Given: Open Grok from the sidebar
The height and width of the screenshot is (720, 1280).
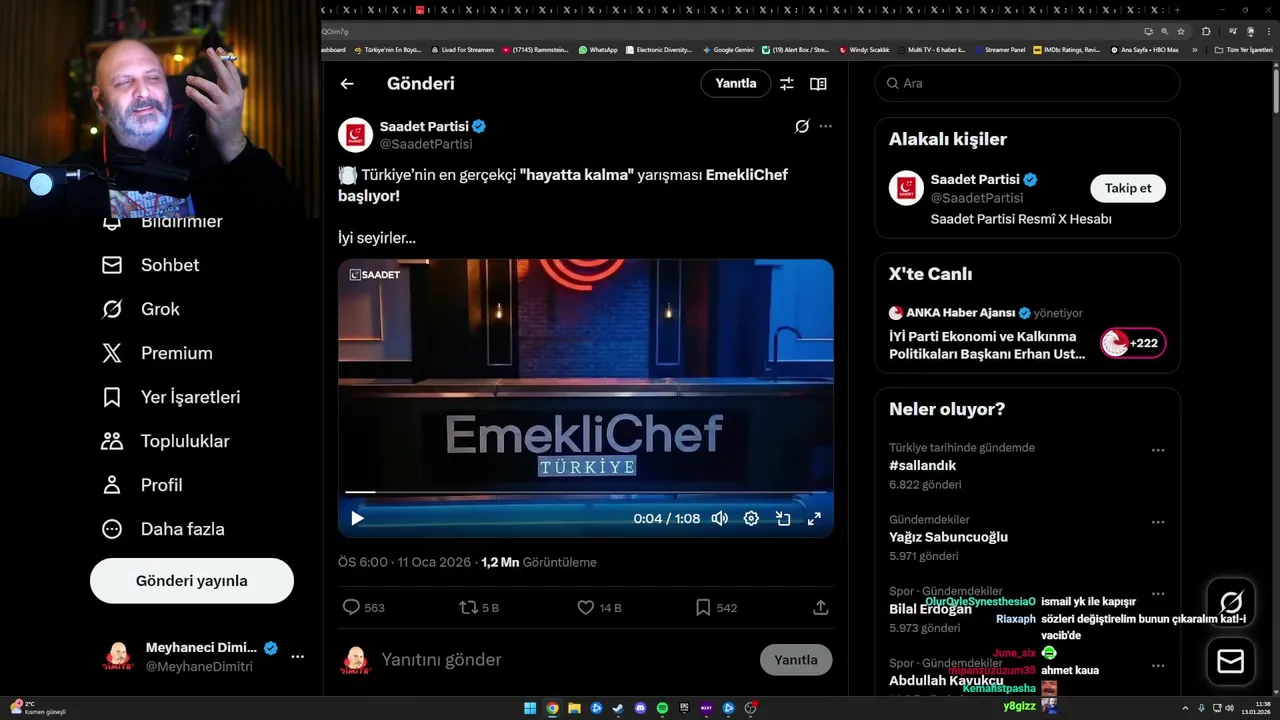Looking at the screenshot, I should click(140, 309).
